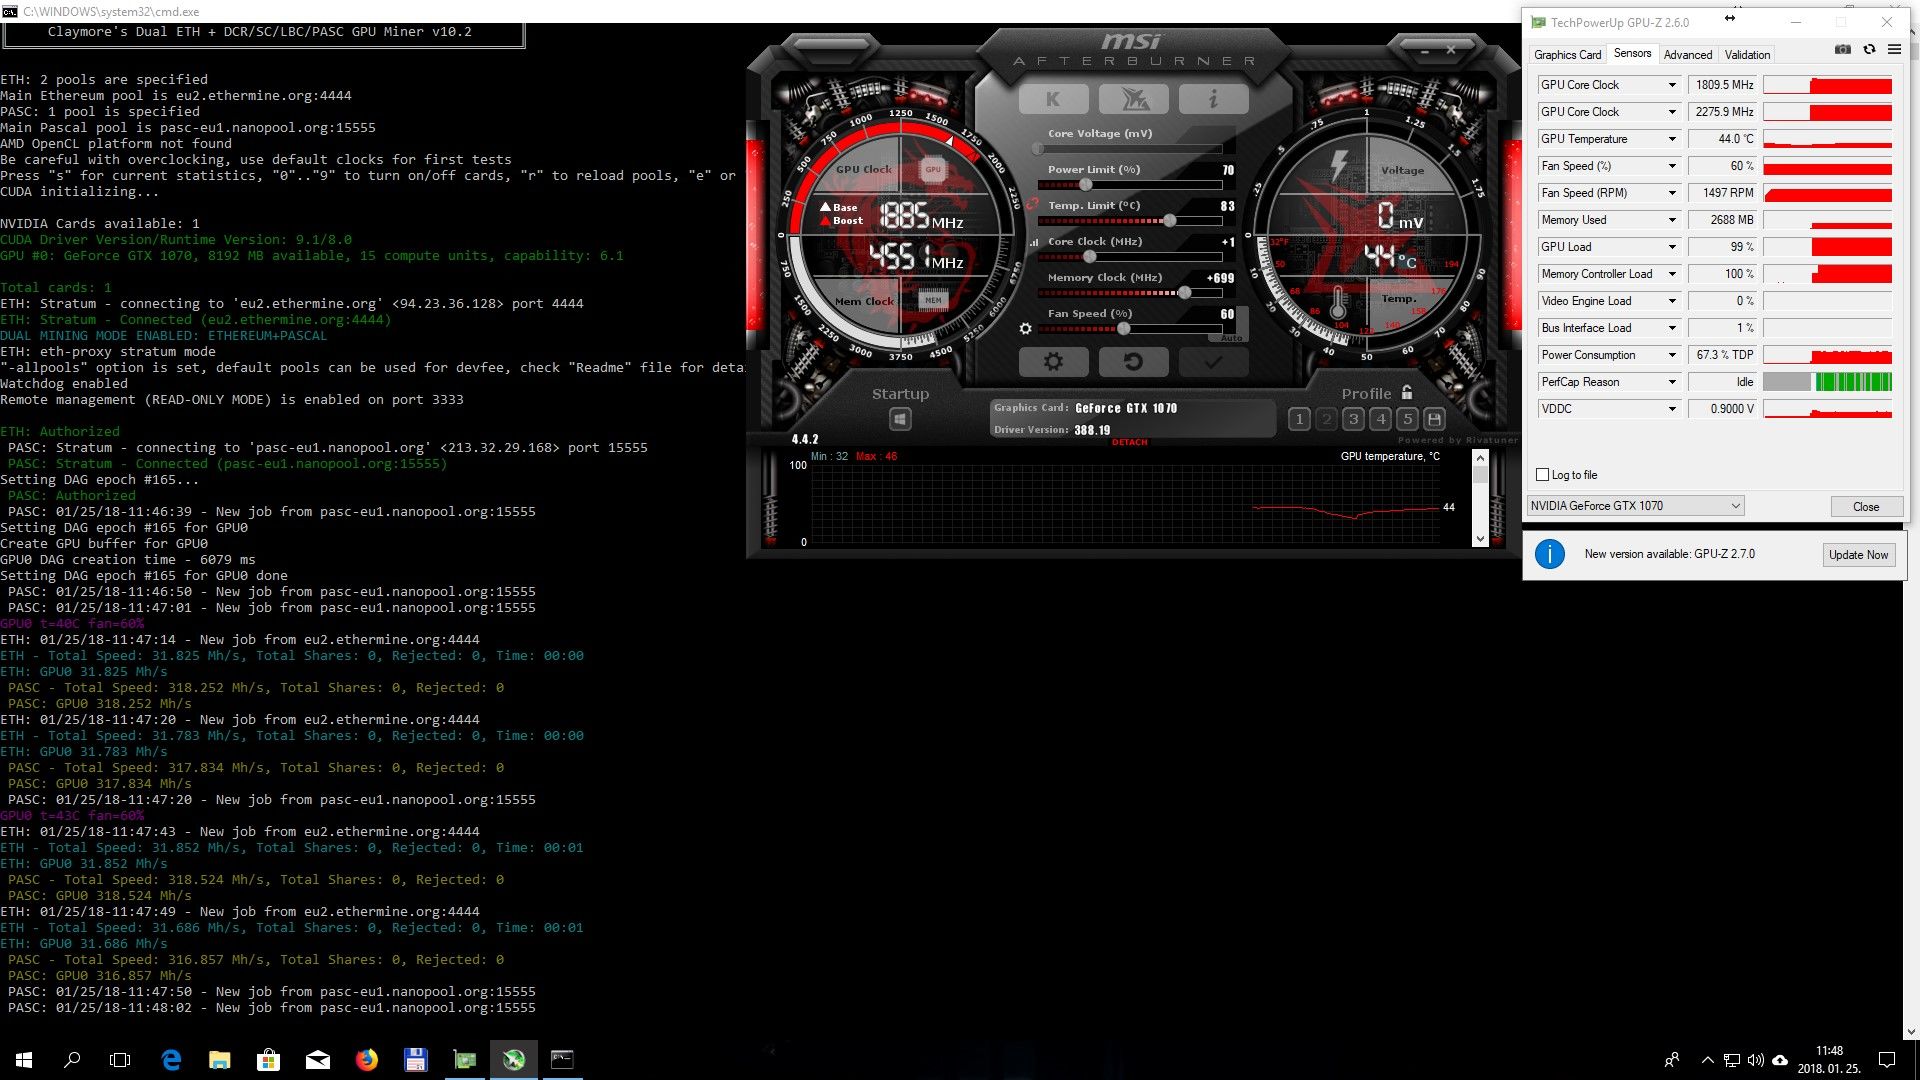Select Afterburner profile slot 4
Screen dimensions: 1920x1080
pyautogui.click(x=1380, y=419)
